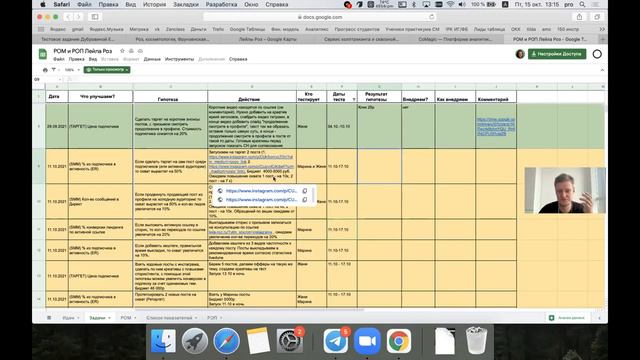
Task: Click the print icon in Sheets toolbar
Action: [45, 70]
